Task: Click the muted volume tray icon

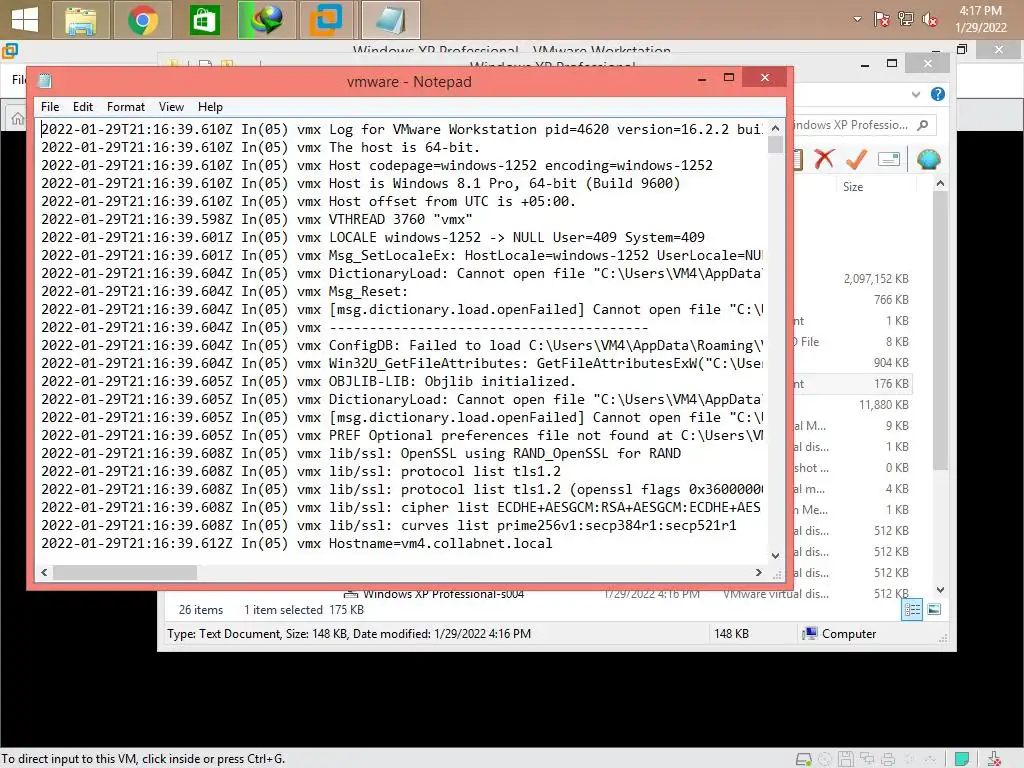Action: [930, 19]
